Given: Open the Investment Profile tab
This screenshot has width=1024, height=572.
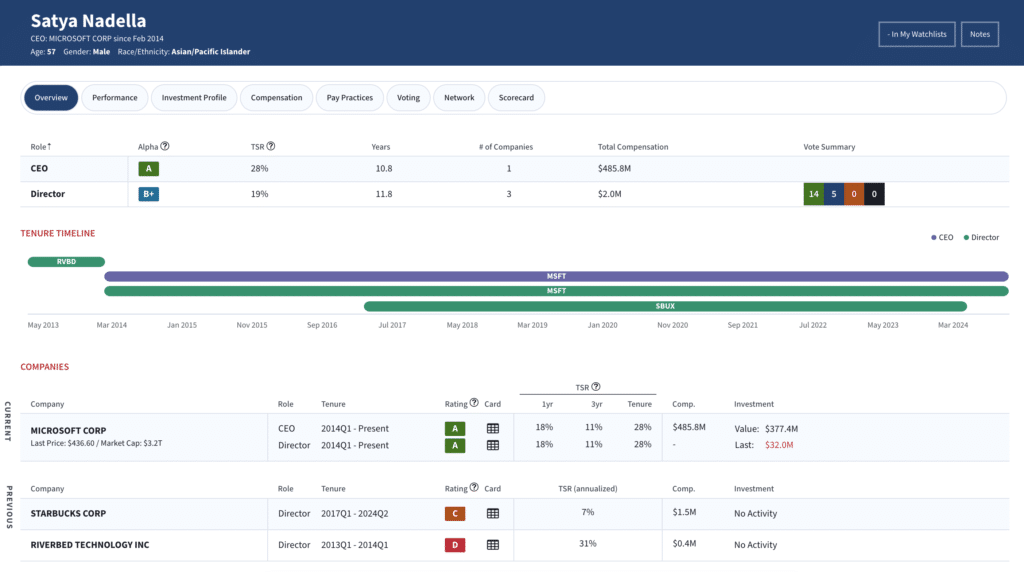Looking at the screenshot, I should 194,98.
